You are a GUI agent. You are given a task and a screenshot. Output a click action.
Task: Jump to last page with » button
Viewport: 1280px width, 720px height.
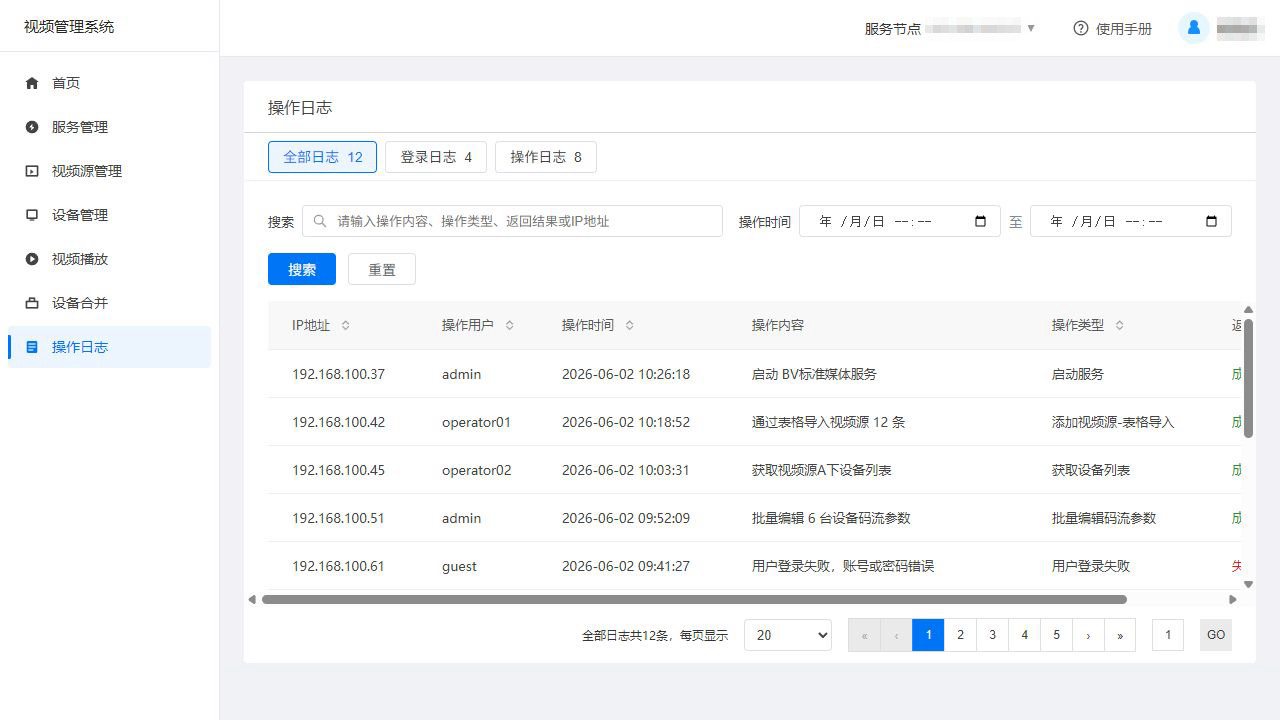coord(1120,635)
